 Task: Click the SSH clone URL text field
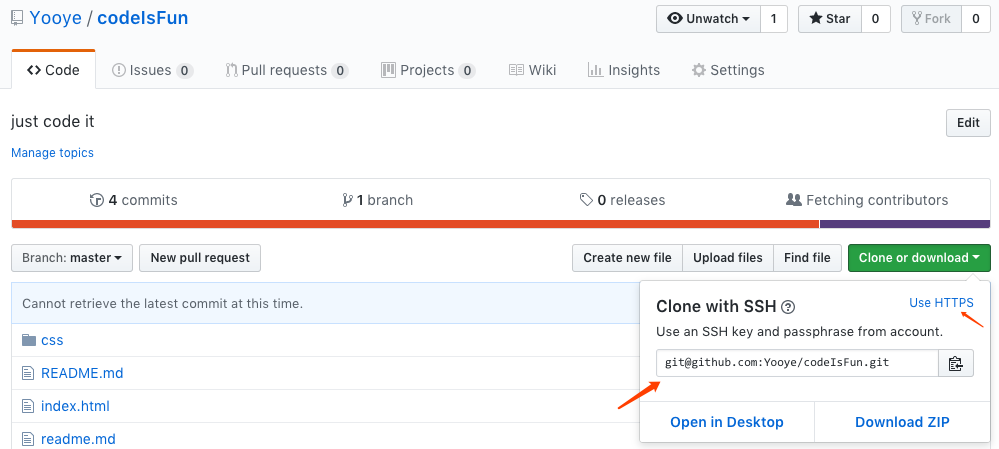coord(797,363)
